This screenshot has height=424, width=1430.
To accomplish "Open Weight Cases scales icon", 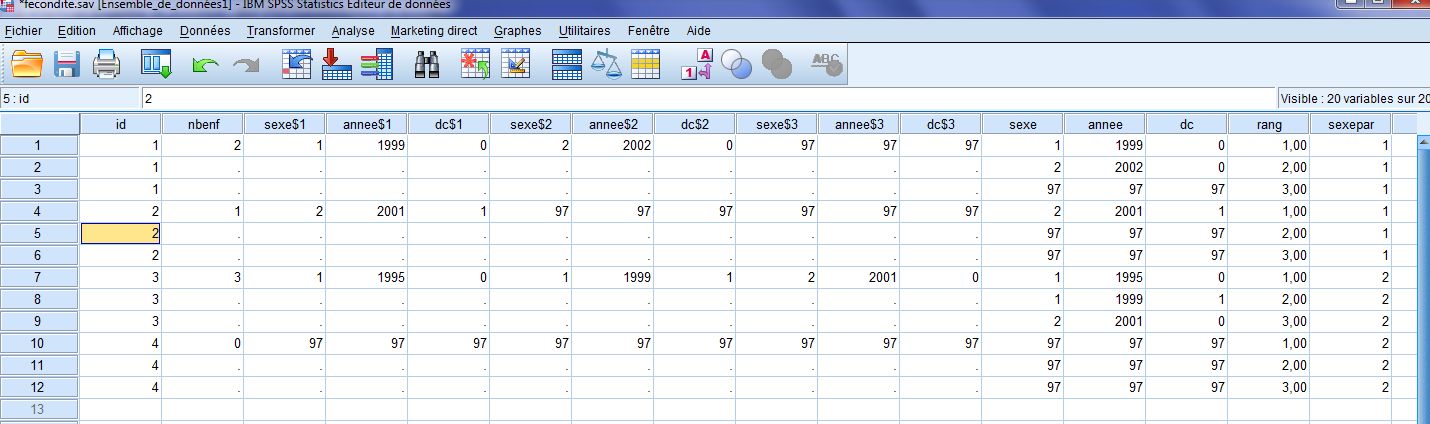I will pyautogui.click(x=606, y=65).
